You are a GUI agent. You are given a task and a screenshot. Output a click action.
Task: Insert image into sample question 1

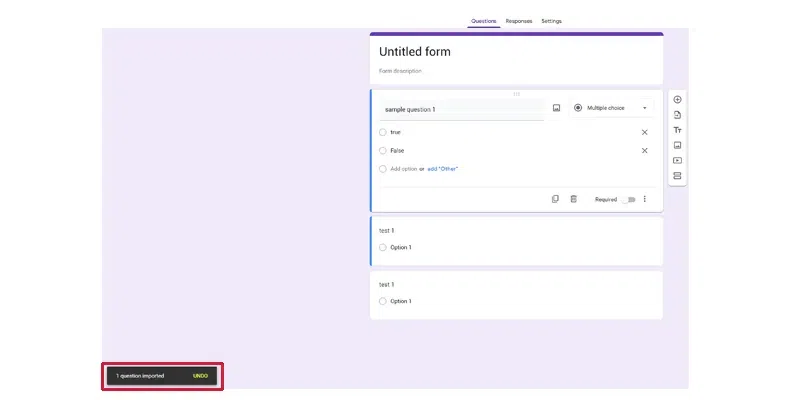pos(556,108)
